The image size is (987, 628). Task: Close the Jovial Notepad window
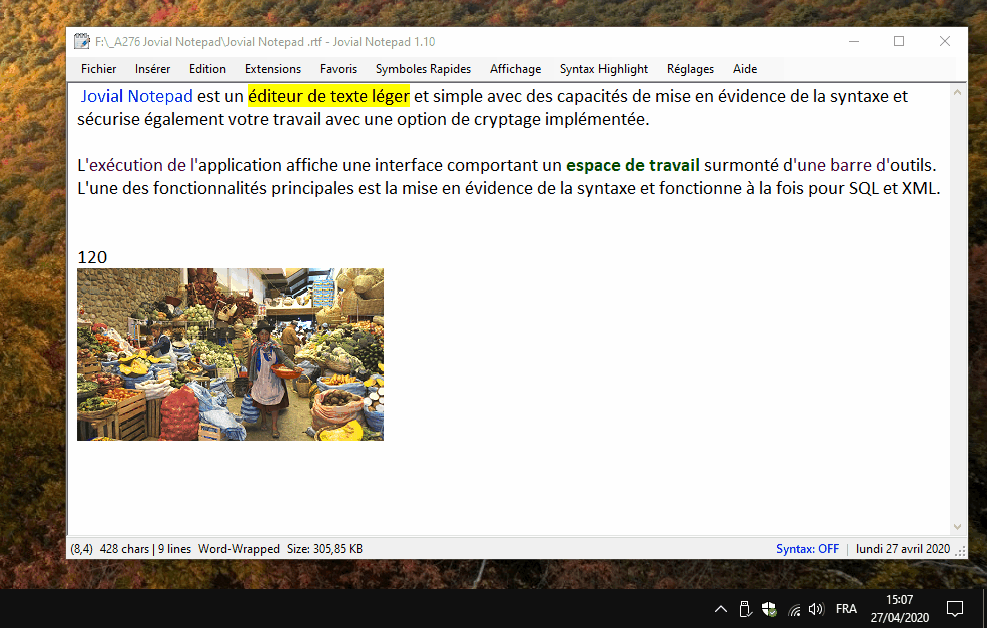click(945, 42)
